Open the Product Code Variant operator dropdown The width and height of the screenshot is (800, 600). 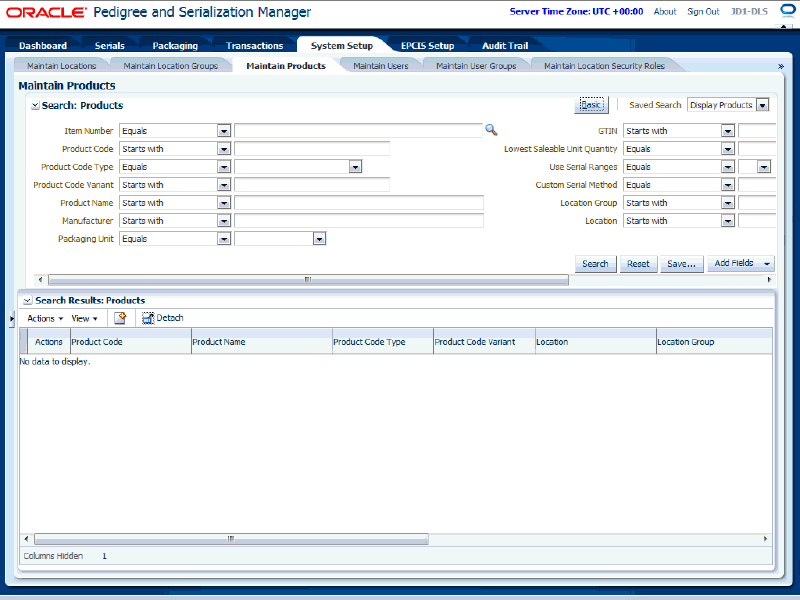(224, 185)
